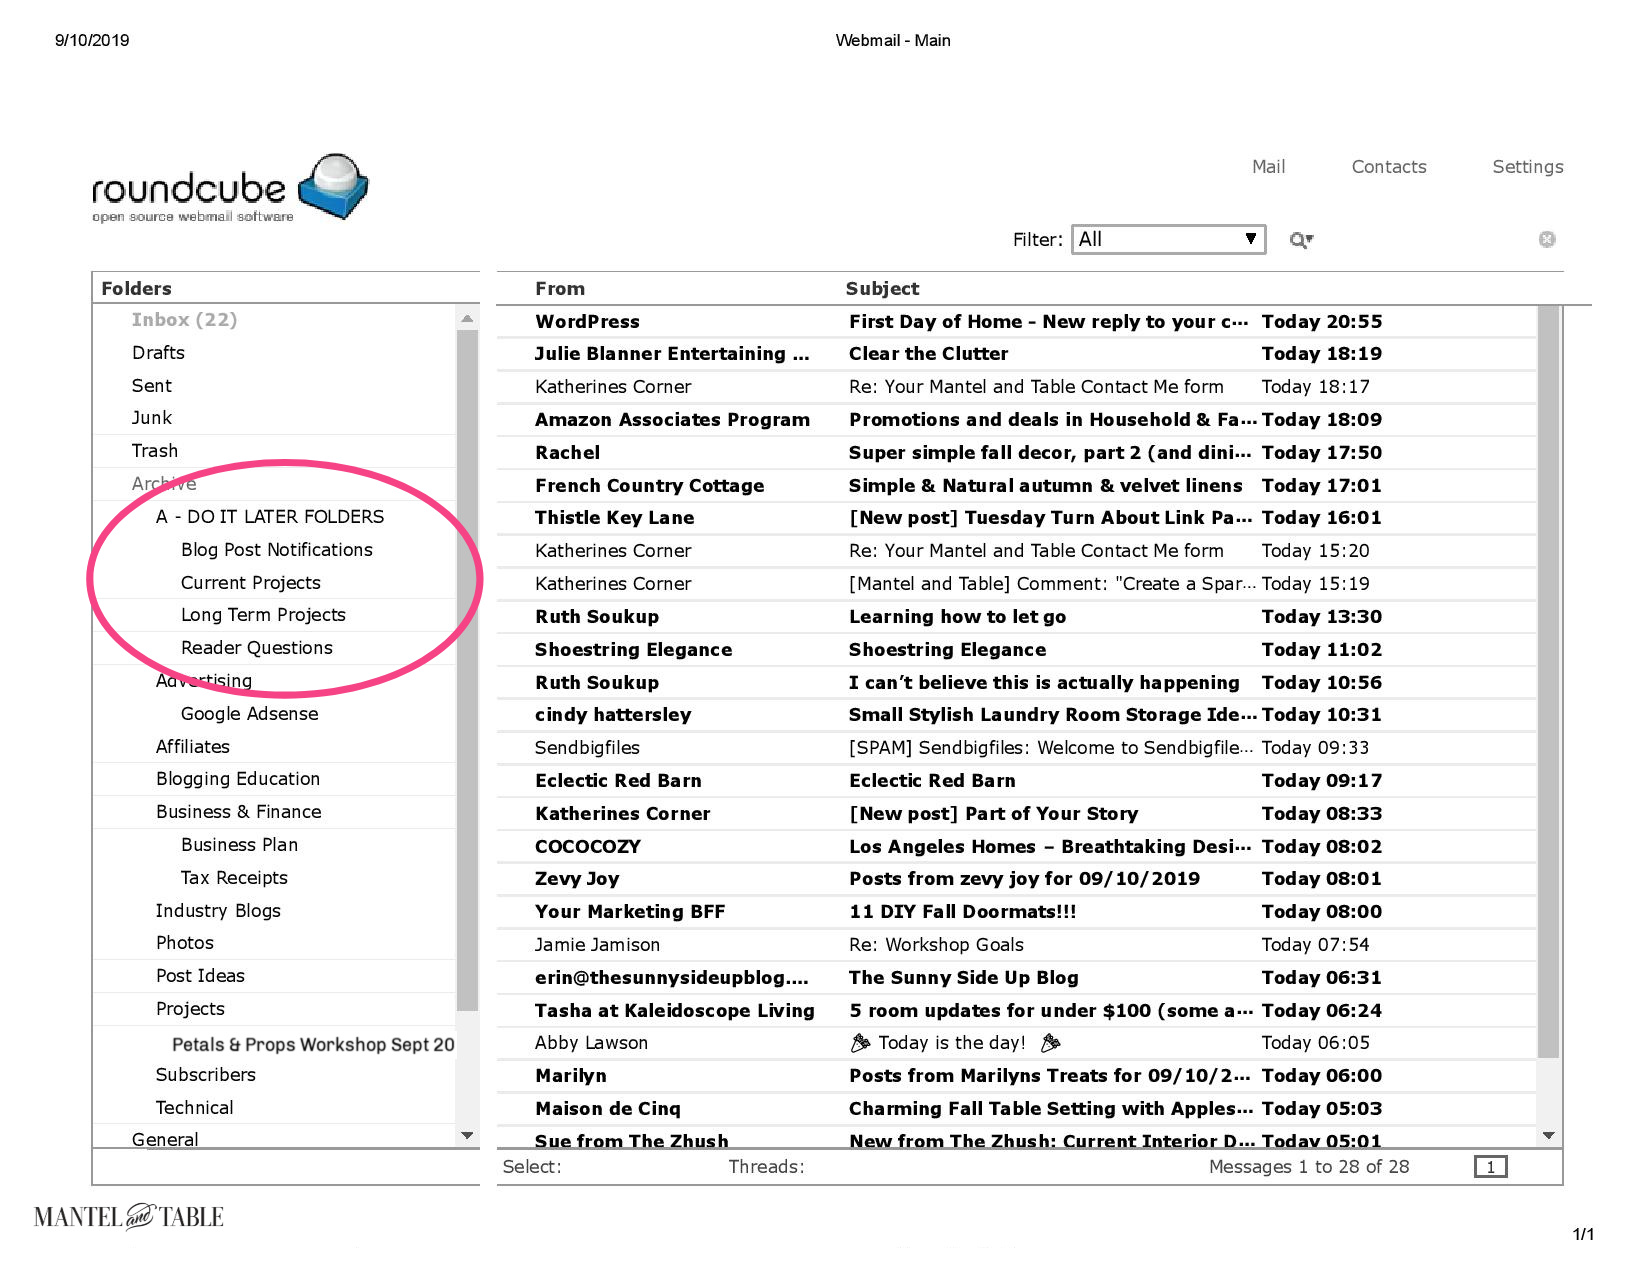1650x1275 pixels.
Task: Open the Inbox (22) folder
Action: click(274, 320)
